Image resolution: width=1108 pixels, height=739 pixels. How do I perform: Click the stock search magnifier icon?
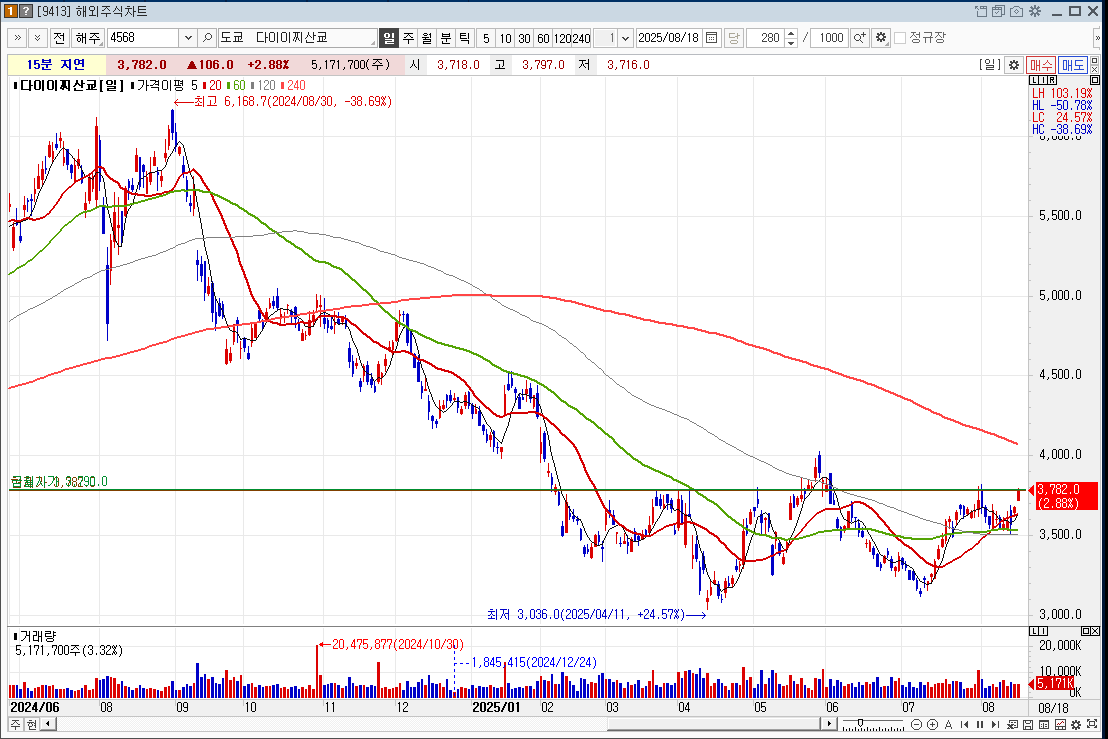click(x=208, y=38)
